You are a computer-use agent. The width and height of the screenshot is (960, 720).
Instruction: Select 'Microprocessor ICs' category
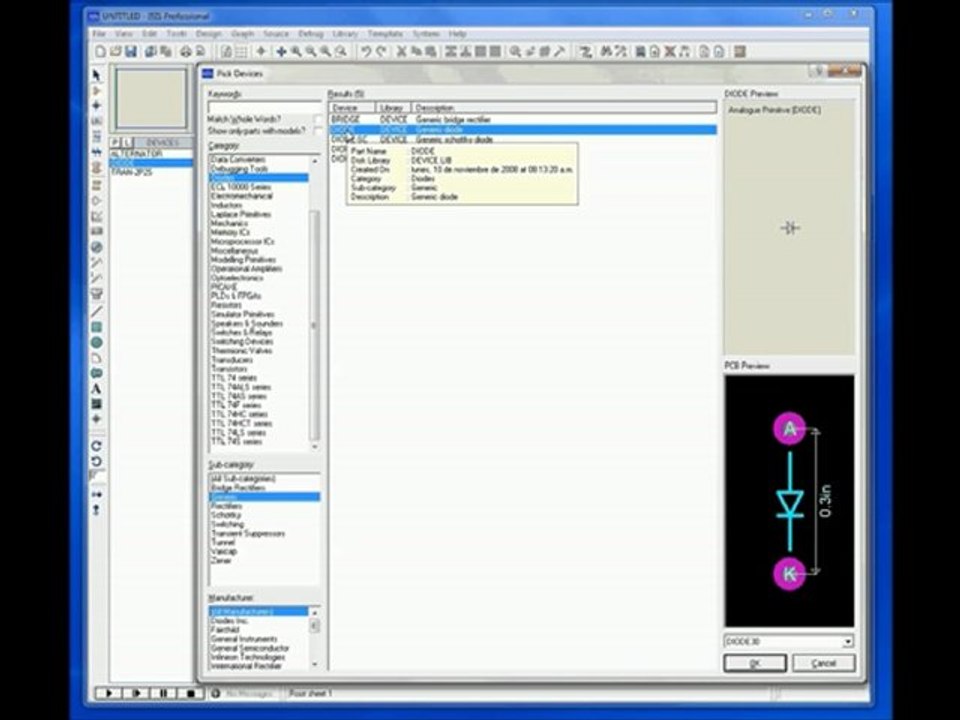point(242,241)
